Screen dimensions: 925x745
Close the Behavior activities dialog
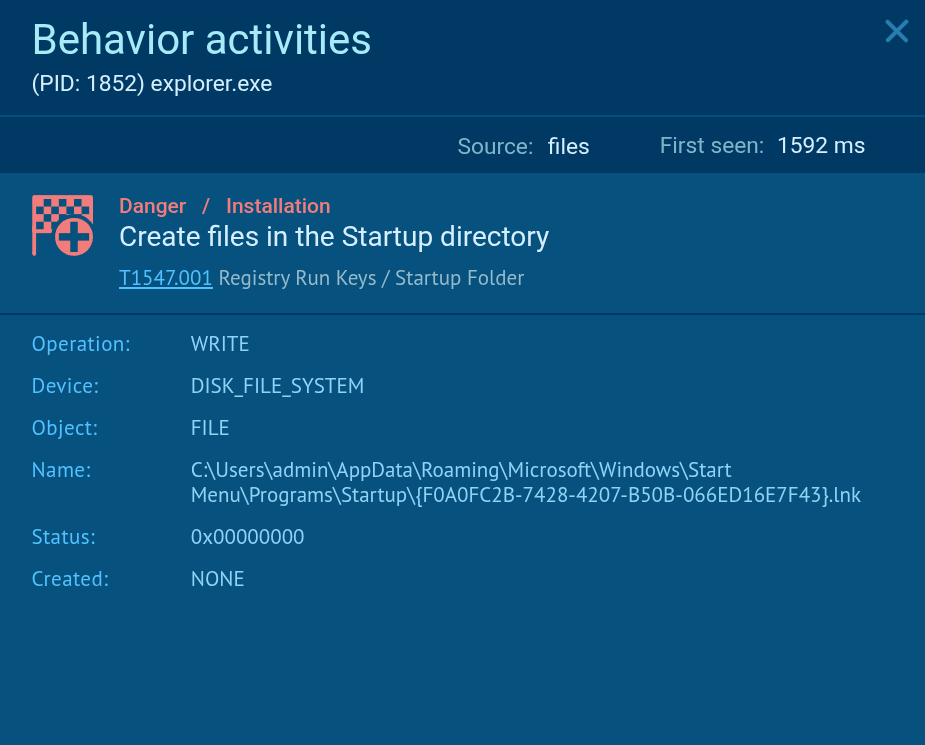click(896, 32)
